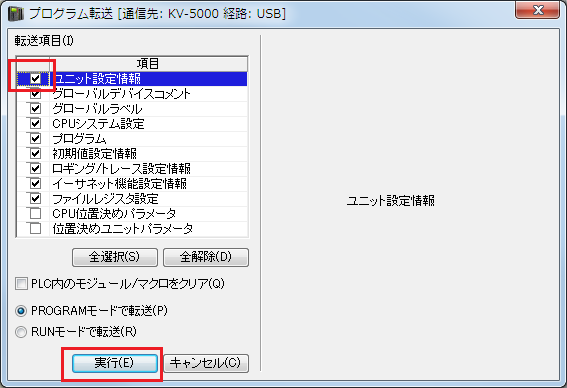Viewport: 567px width, 388px height.
Task: Click the 実行(E) button
Action: pyautogui.click(x=115, y=363)
